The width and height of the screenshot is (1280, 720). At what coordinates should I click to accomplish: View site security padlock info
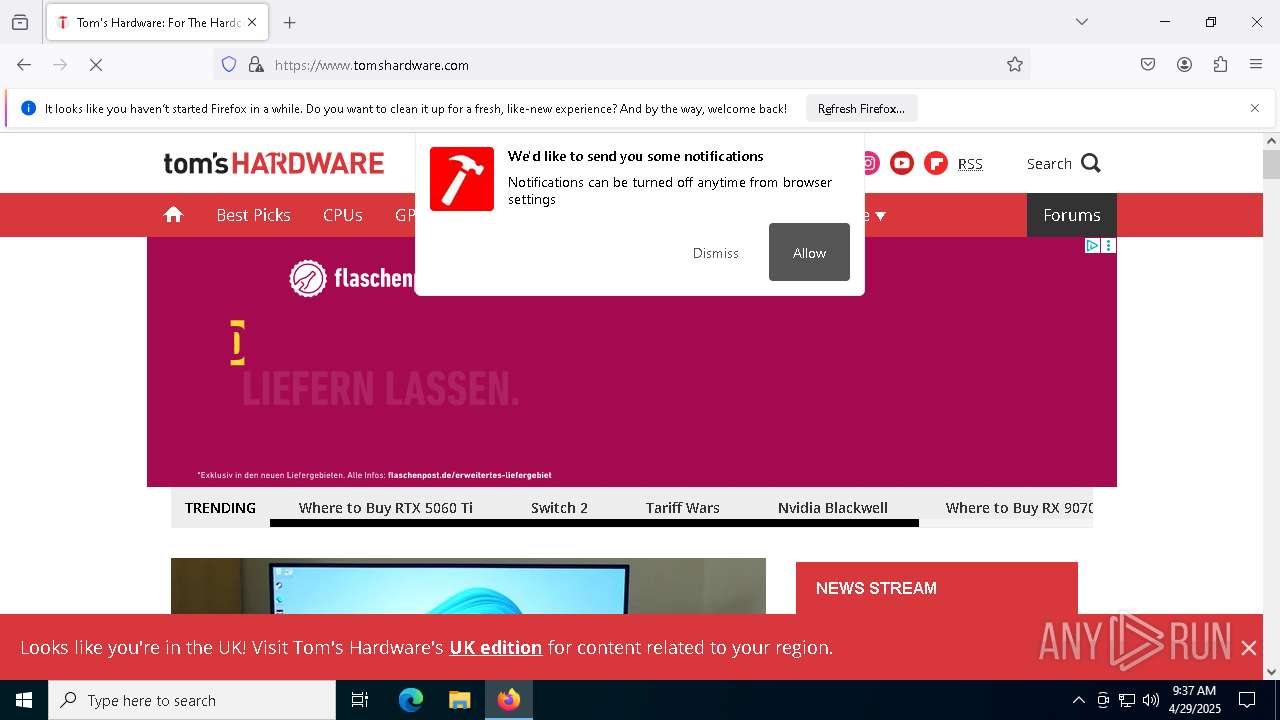click(x=256, y=65)
